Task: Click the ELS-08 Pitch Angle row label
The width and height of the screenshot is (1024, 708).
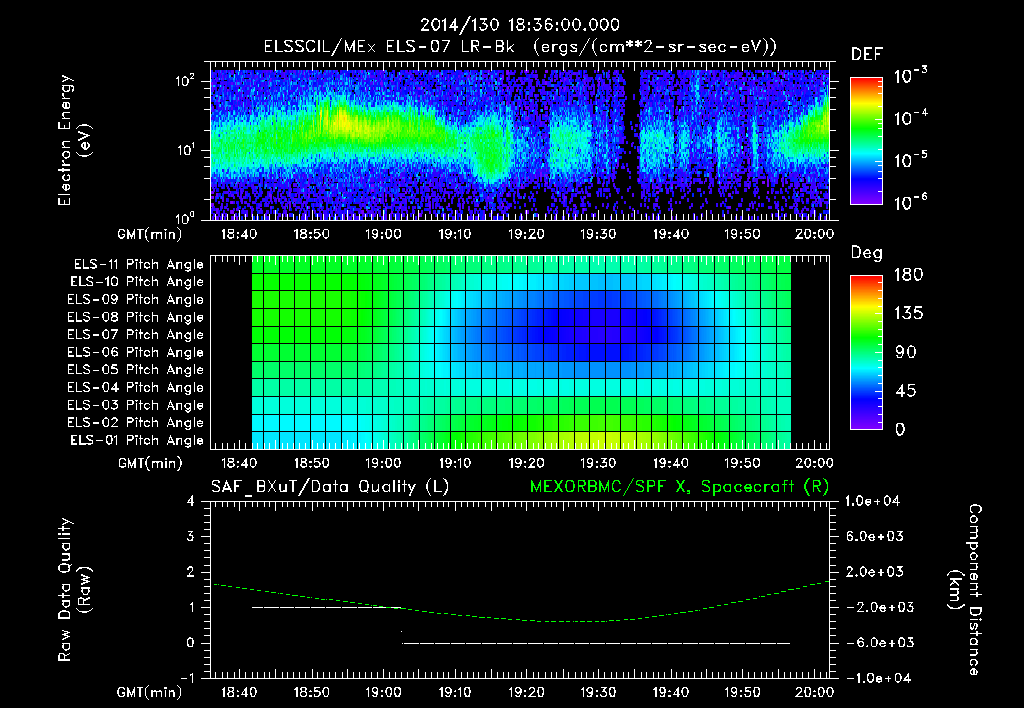Action: click(135, 317)
